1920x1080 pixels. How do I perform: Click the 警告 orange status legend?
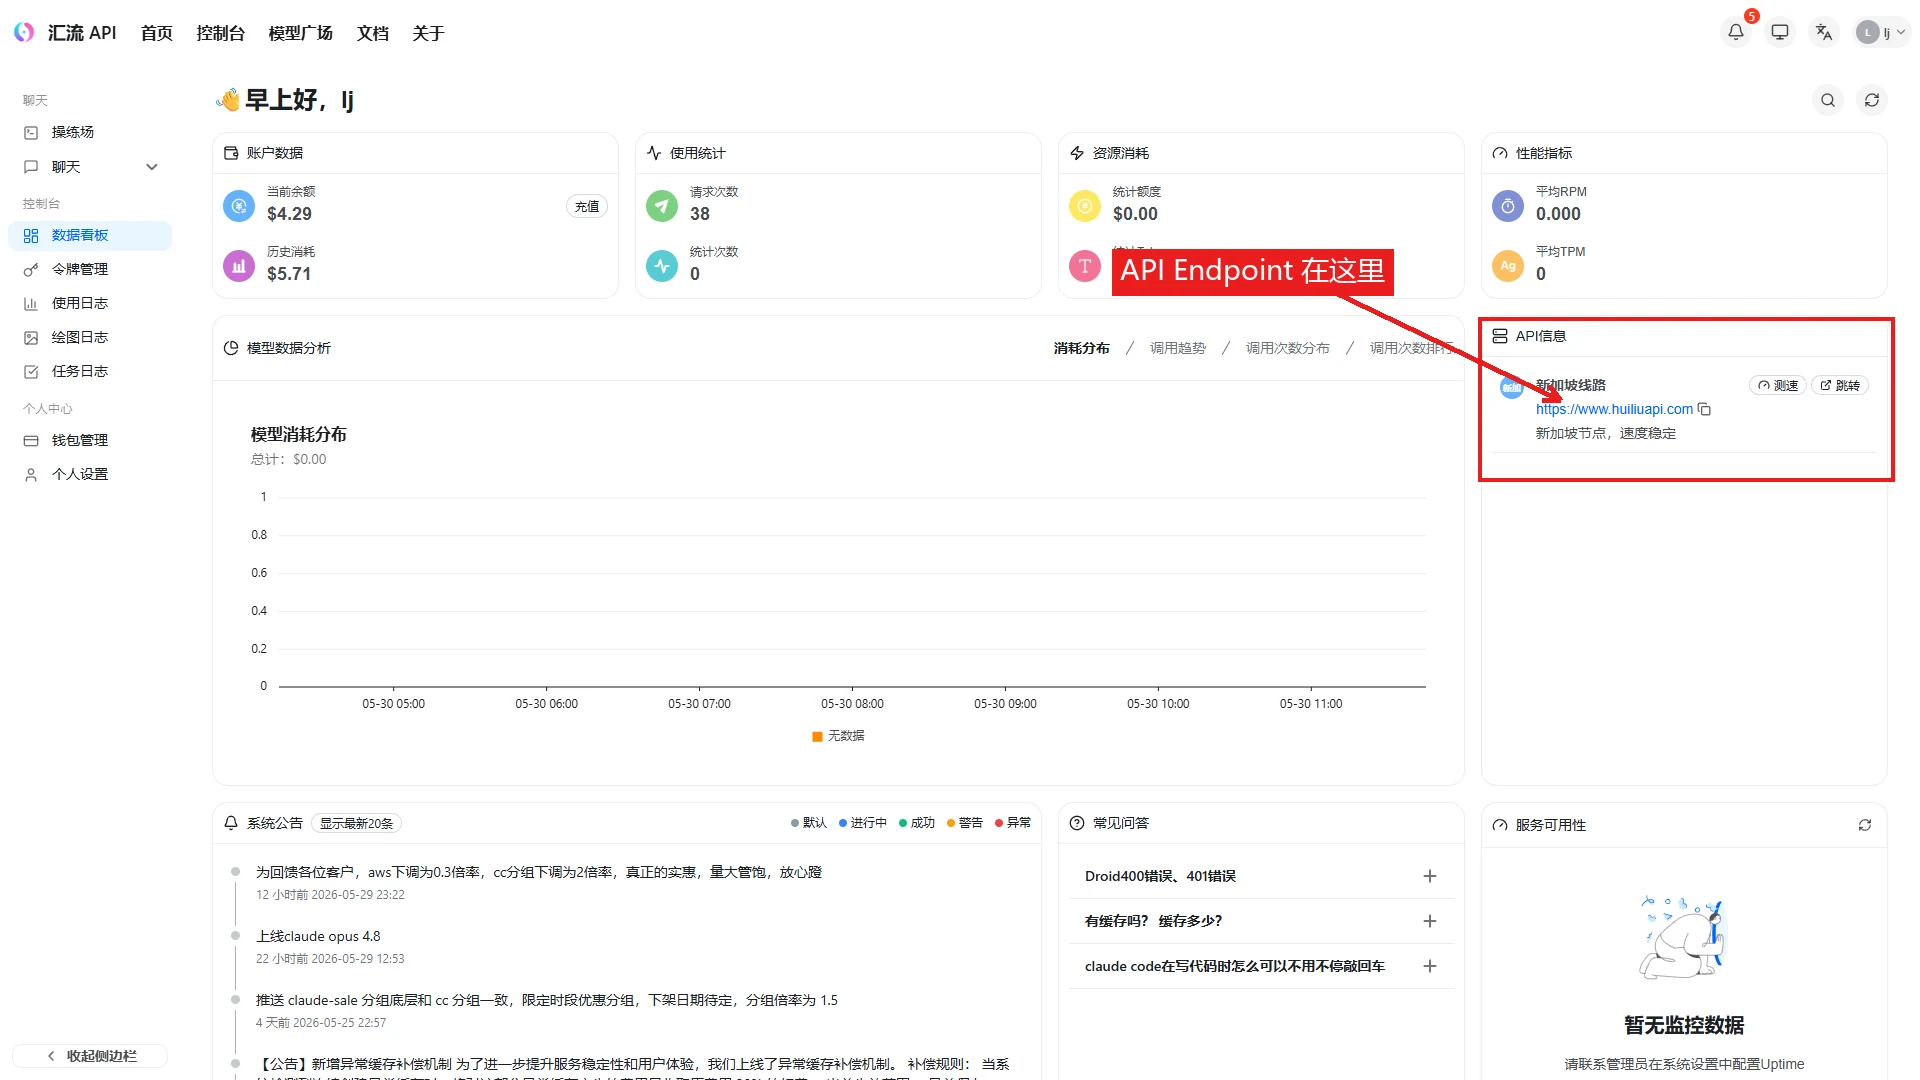965,823
